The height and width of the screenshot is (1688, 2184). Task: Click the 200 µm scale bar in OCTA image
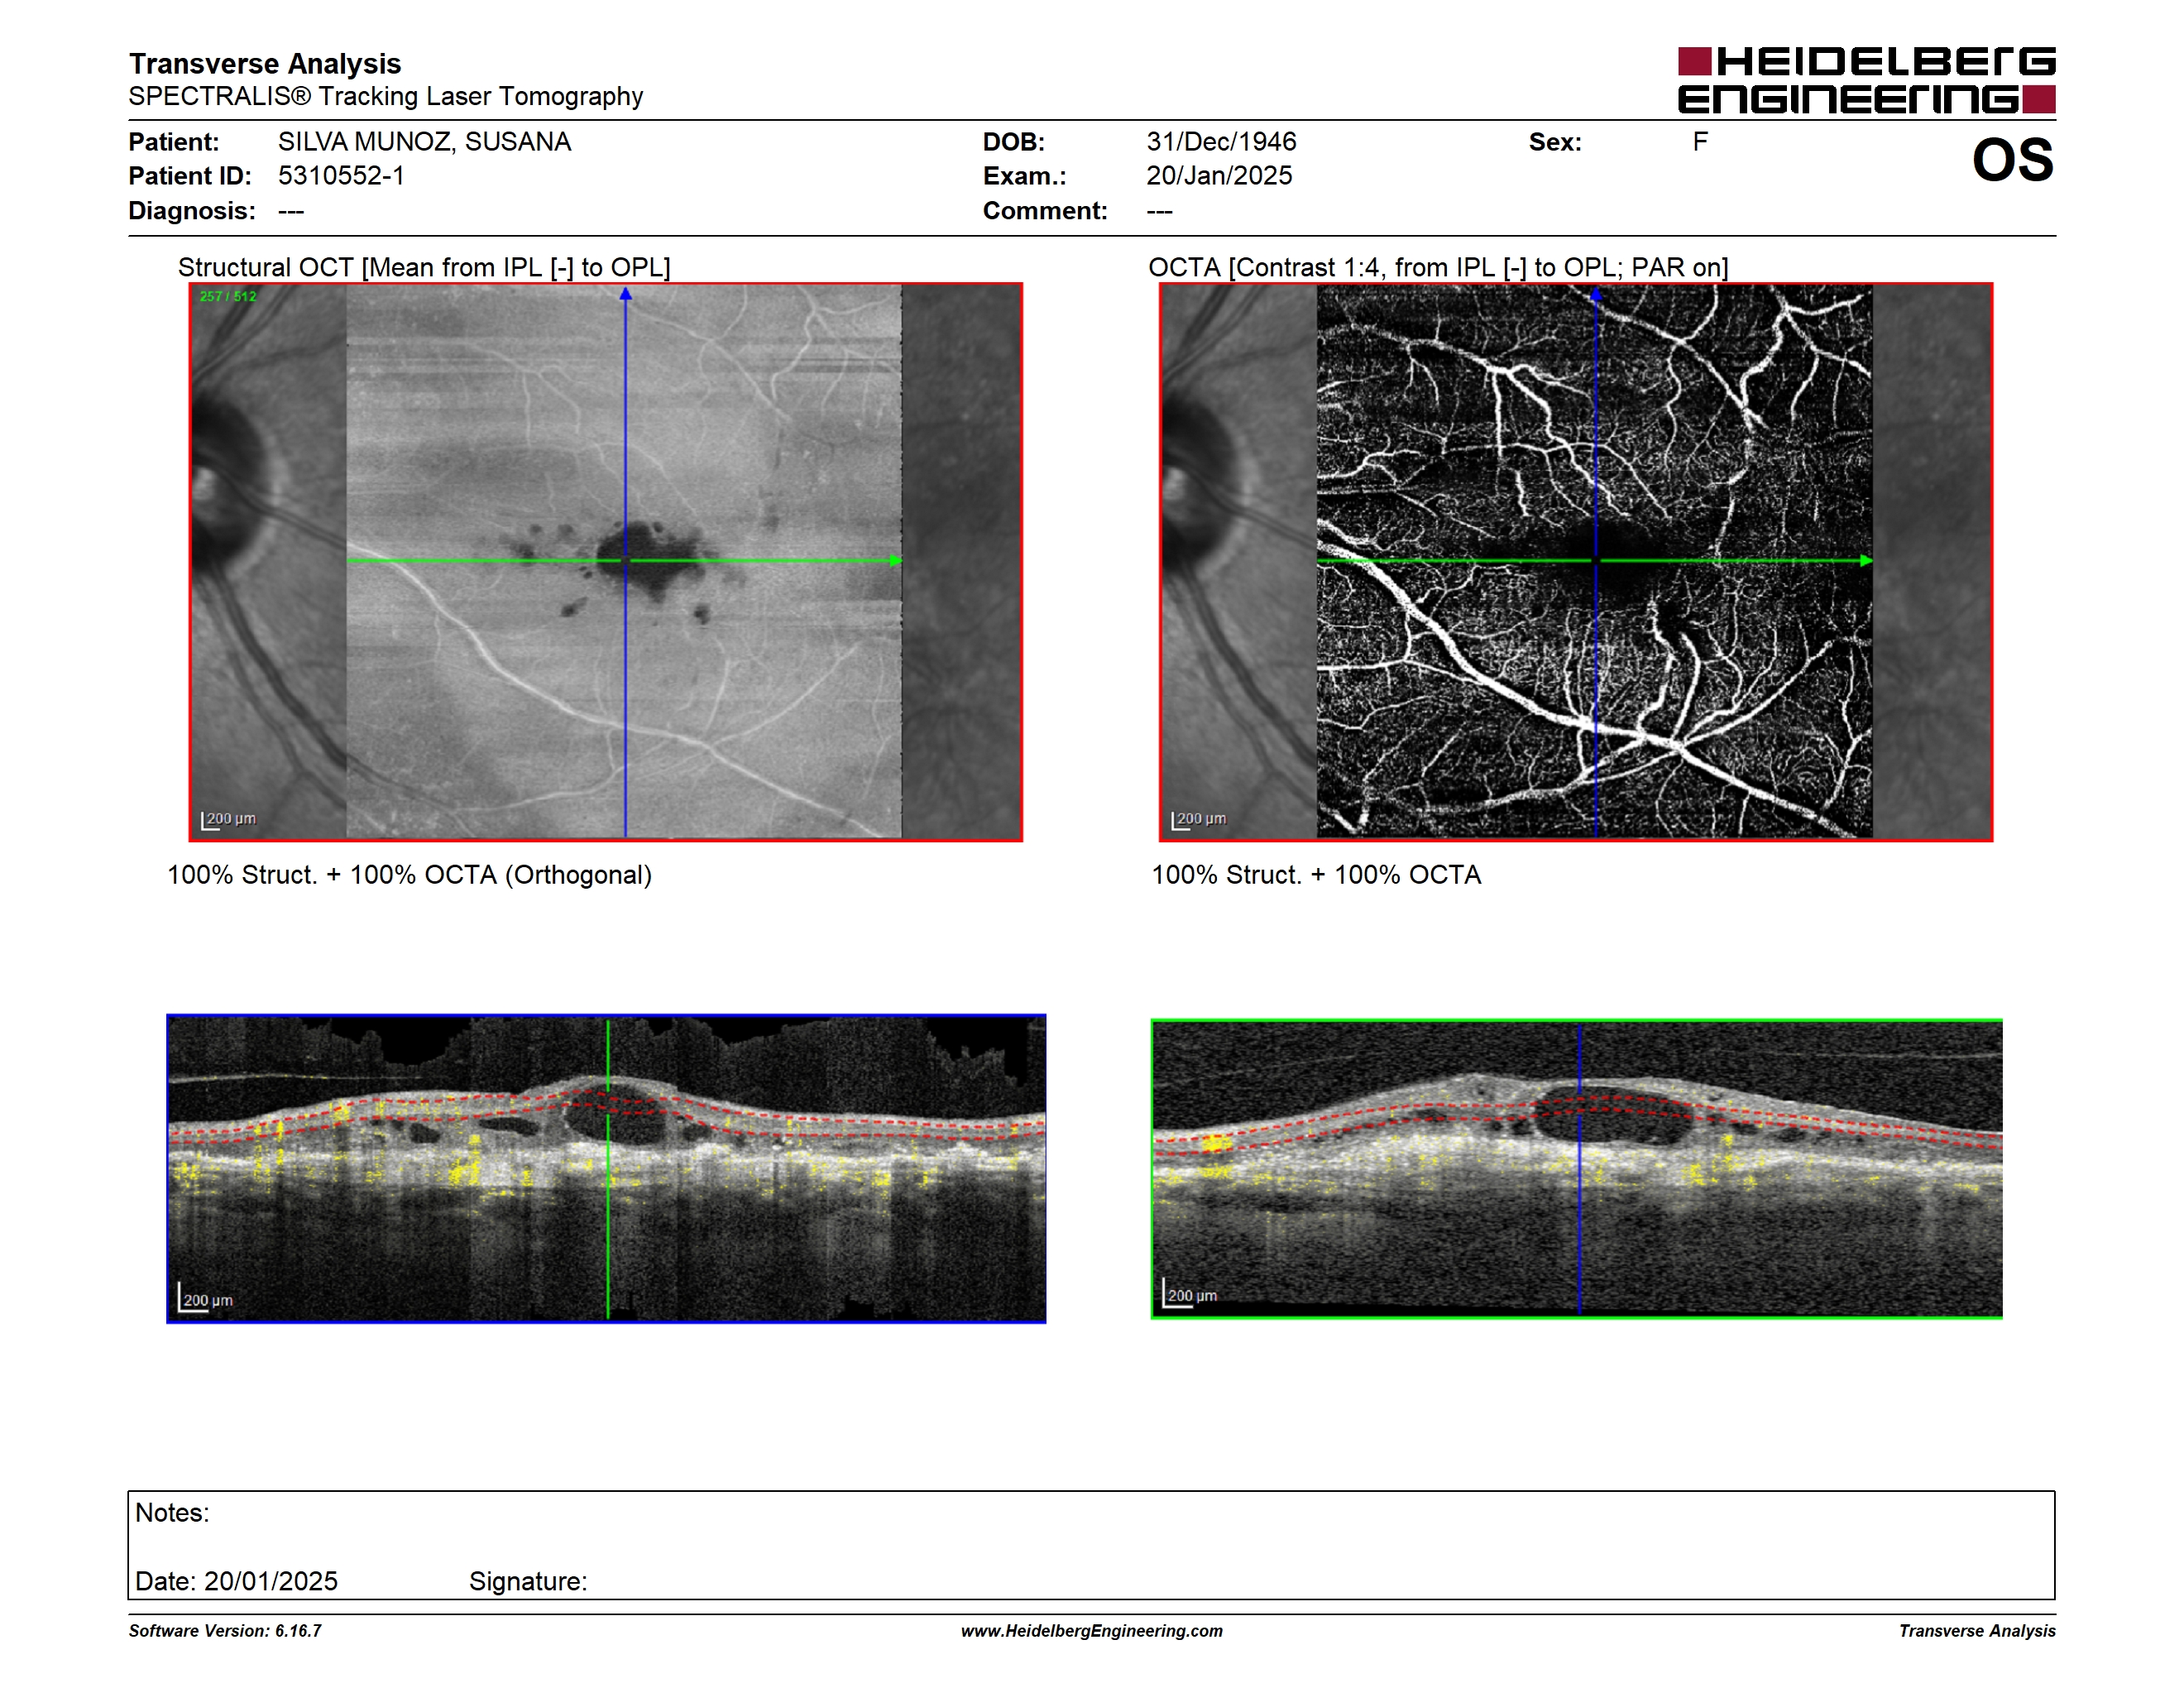[x=1199, y=820]
